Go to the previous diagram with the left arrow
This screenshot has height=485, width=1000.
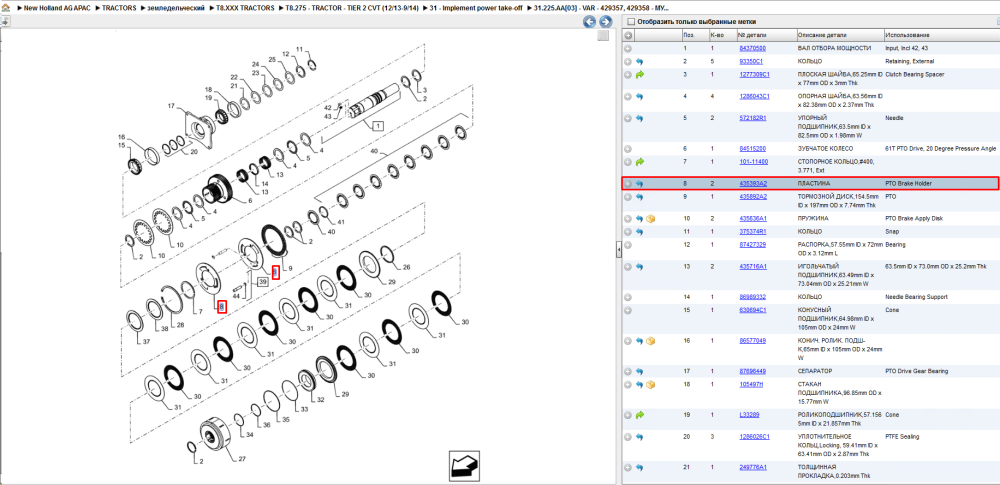point(590,22)
